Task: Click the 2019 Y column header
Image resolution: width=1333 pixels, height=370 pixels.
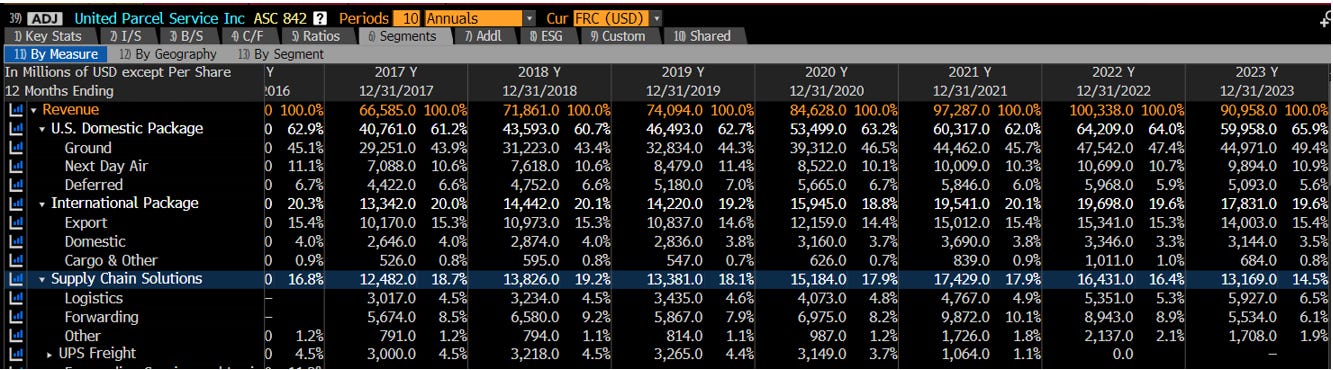Action: click(x=683, y=73)
